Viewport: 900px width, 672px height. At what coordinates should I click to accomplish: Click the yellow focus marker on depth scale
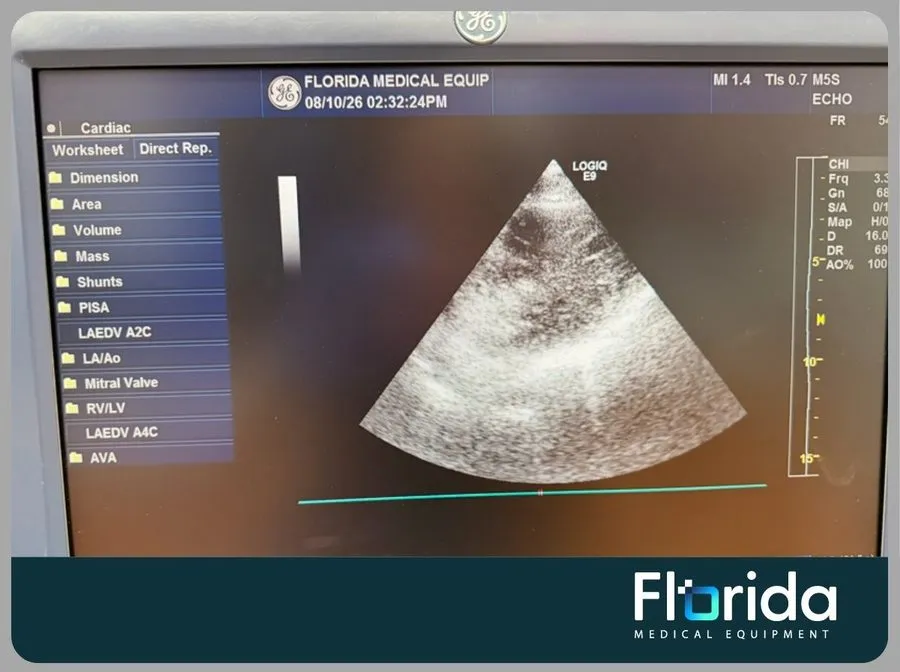[820, 320]
